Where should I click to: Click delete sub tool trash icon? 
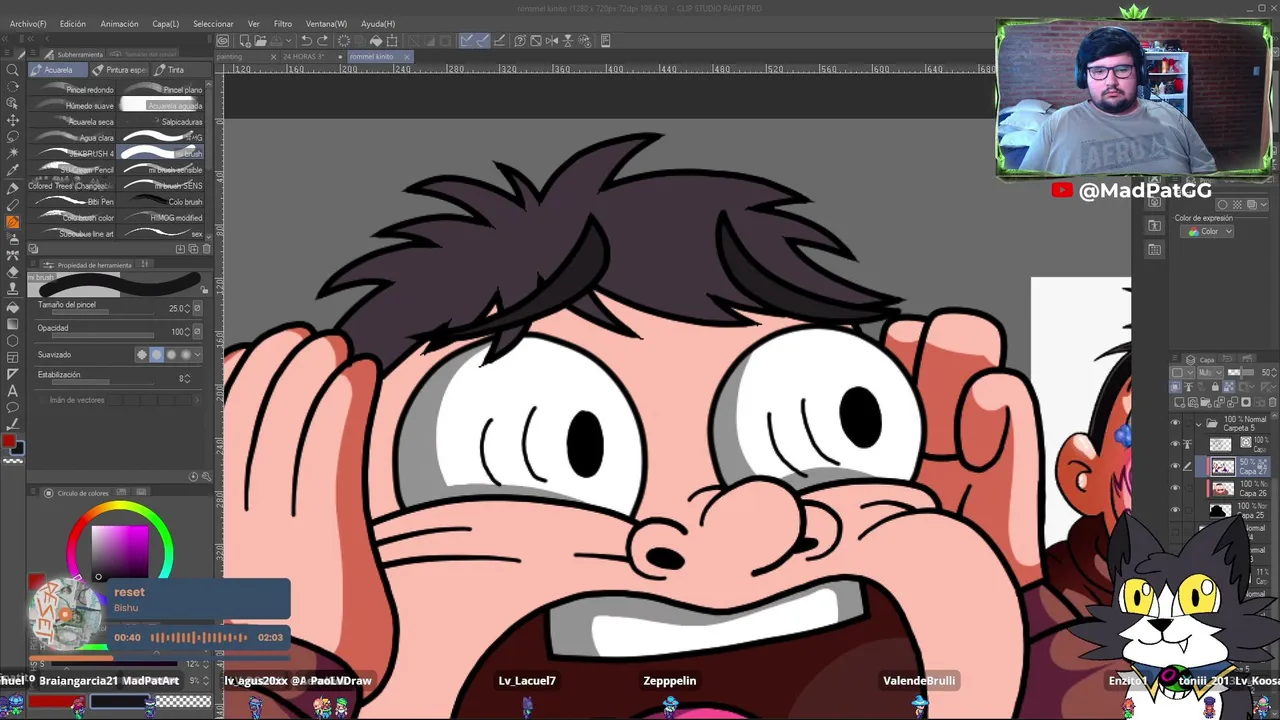pyautogui.click(x=206, y=249)
